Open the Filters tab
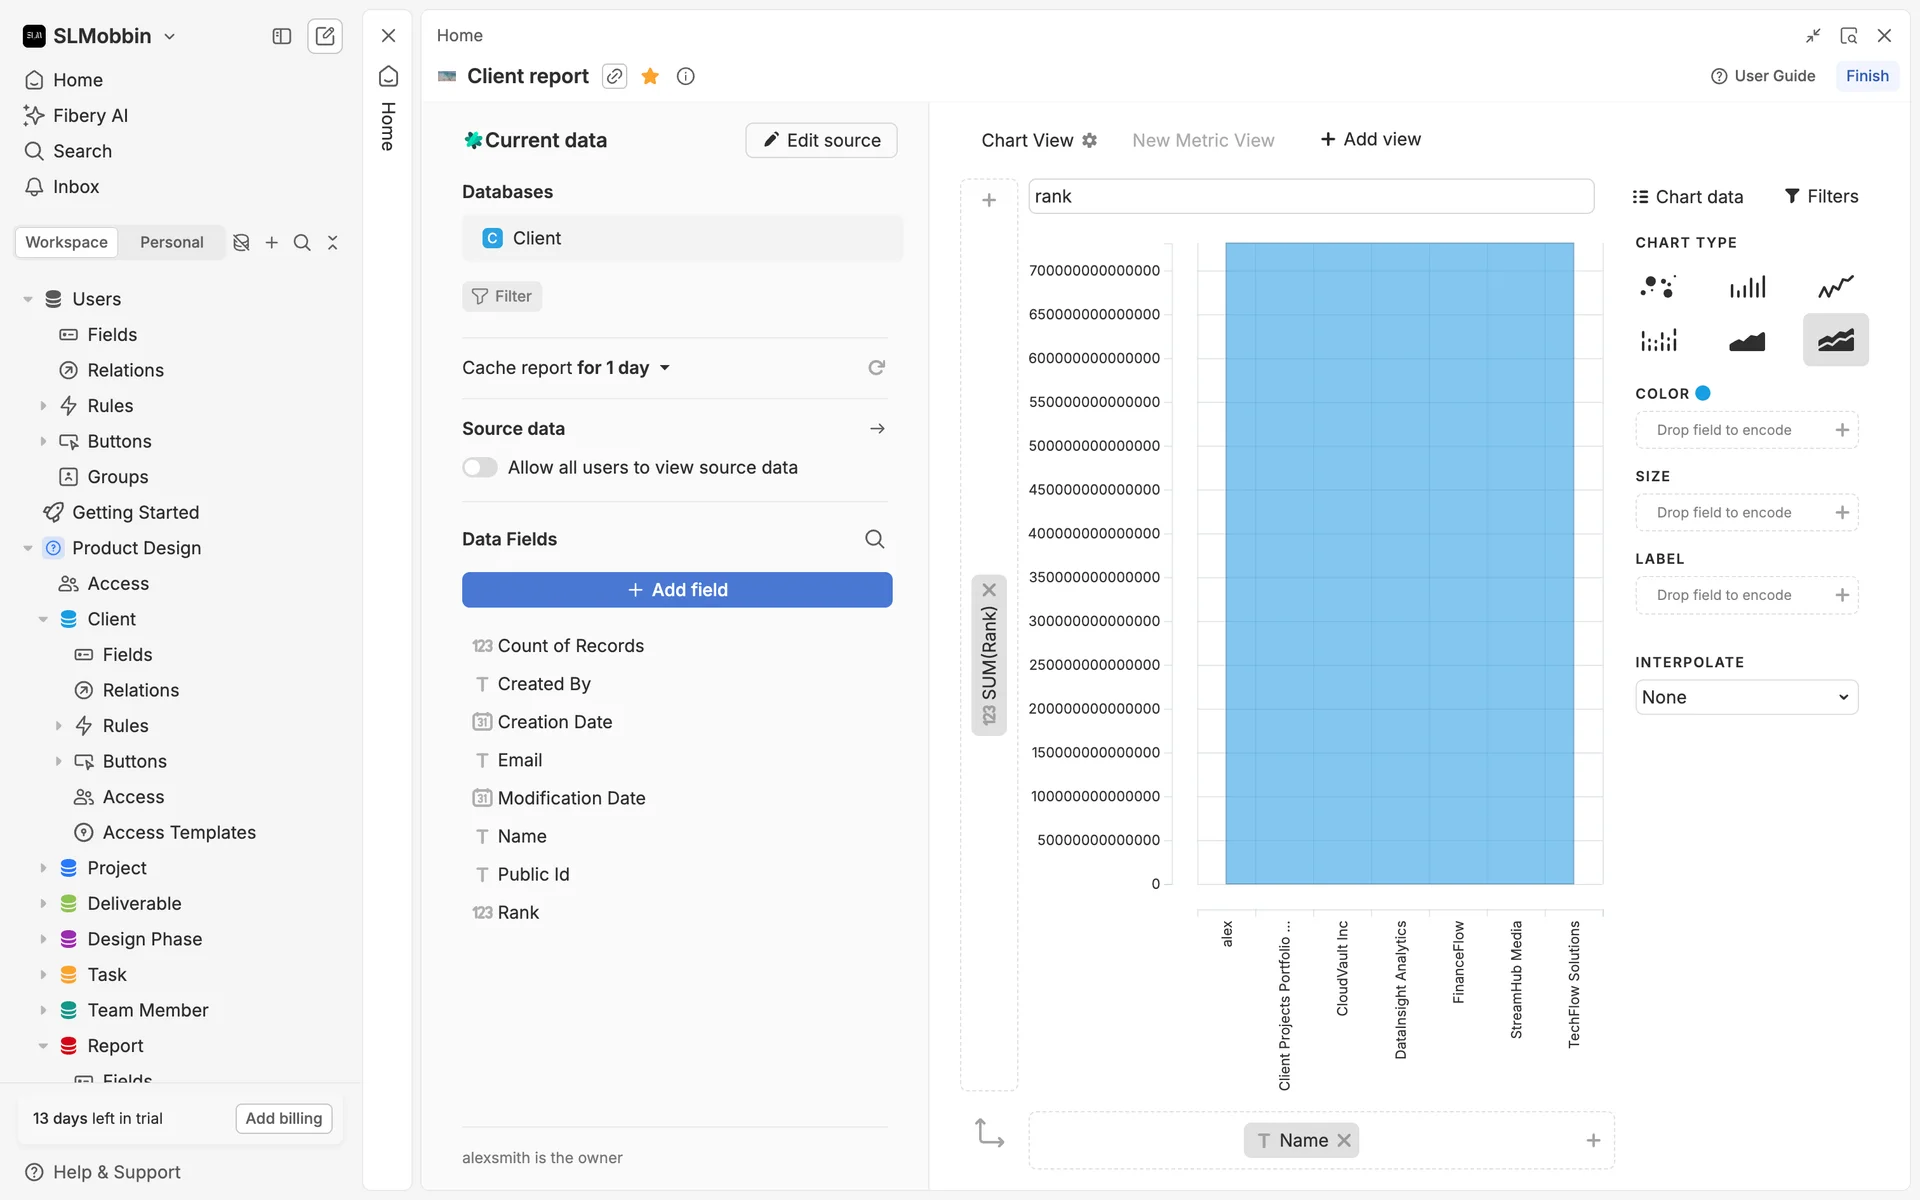Screen dimensions: 1920x1200 [1821, 196]
